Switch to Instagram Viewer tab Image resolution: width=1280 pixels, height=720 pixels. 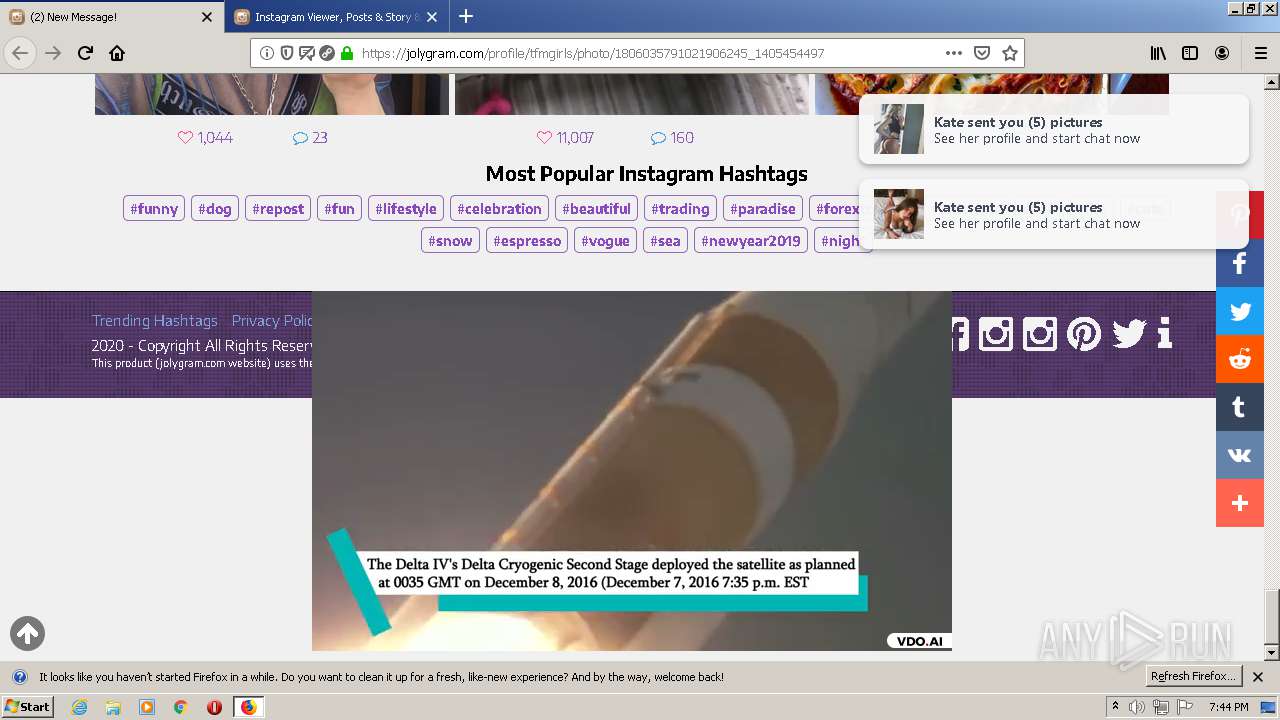(336, 17)
